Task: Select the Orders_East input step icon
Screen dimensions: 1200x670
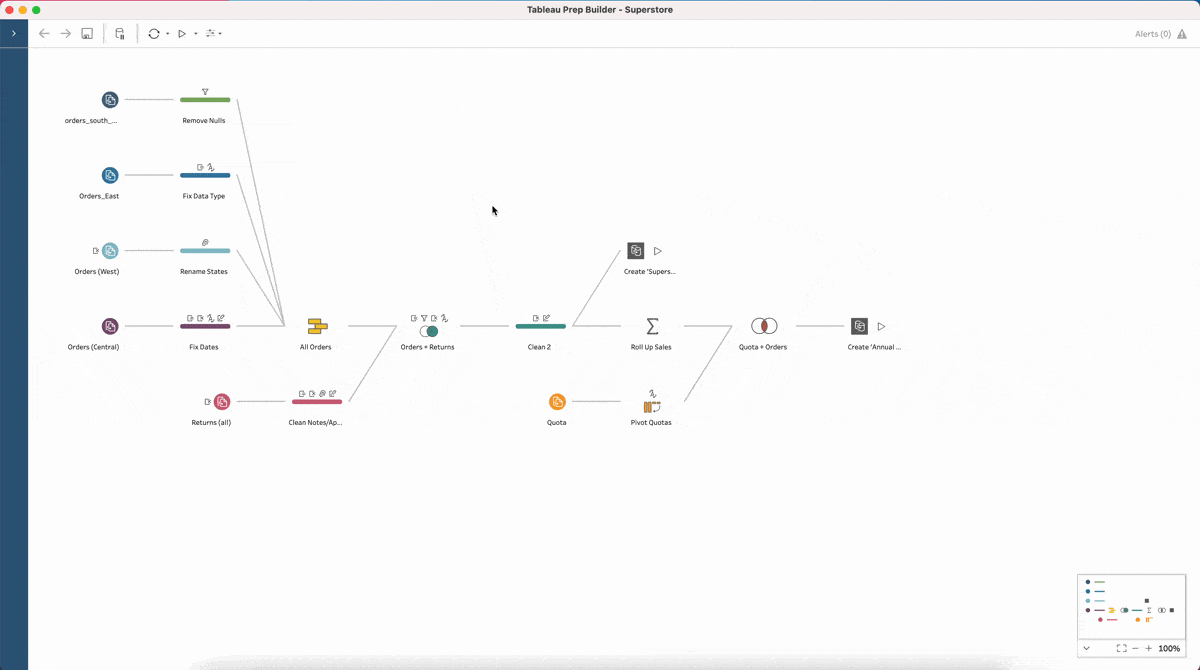Action: 110,175
